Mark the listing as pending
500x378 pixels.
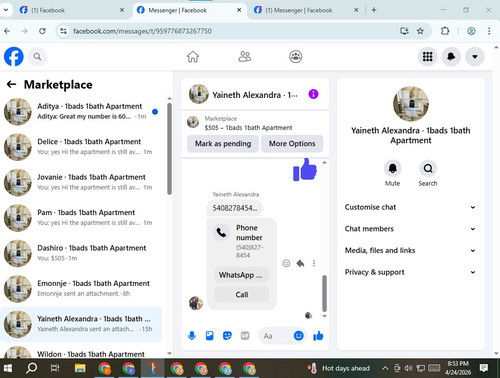pos(223,144)
